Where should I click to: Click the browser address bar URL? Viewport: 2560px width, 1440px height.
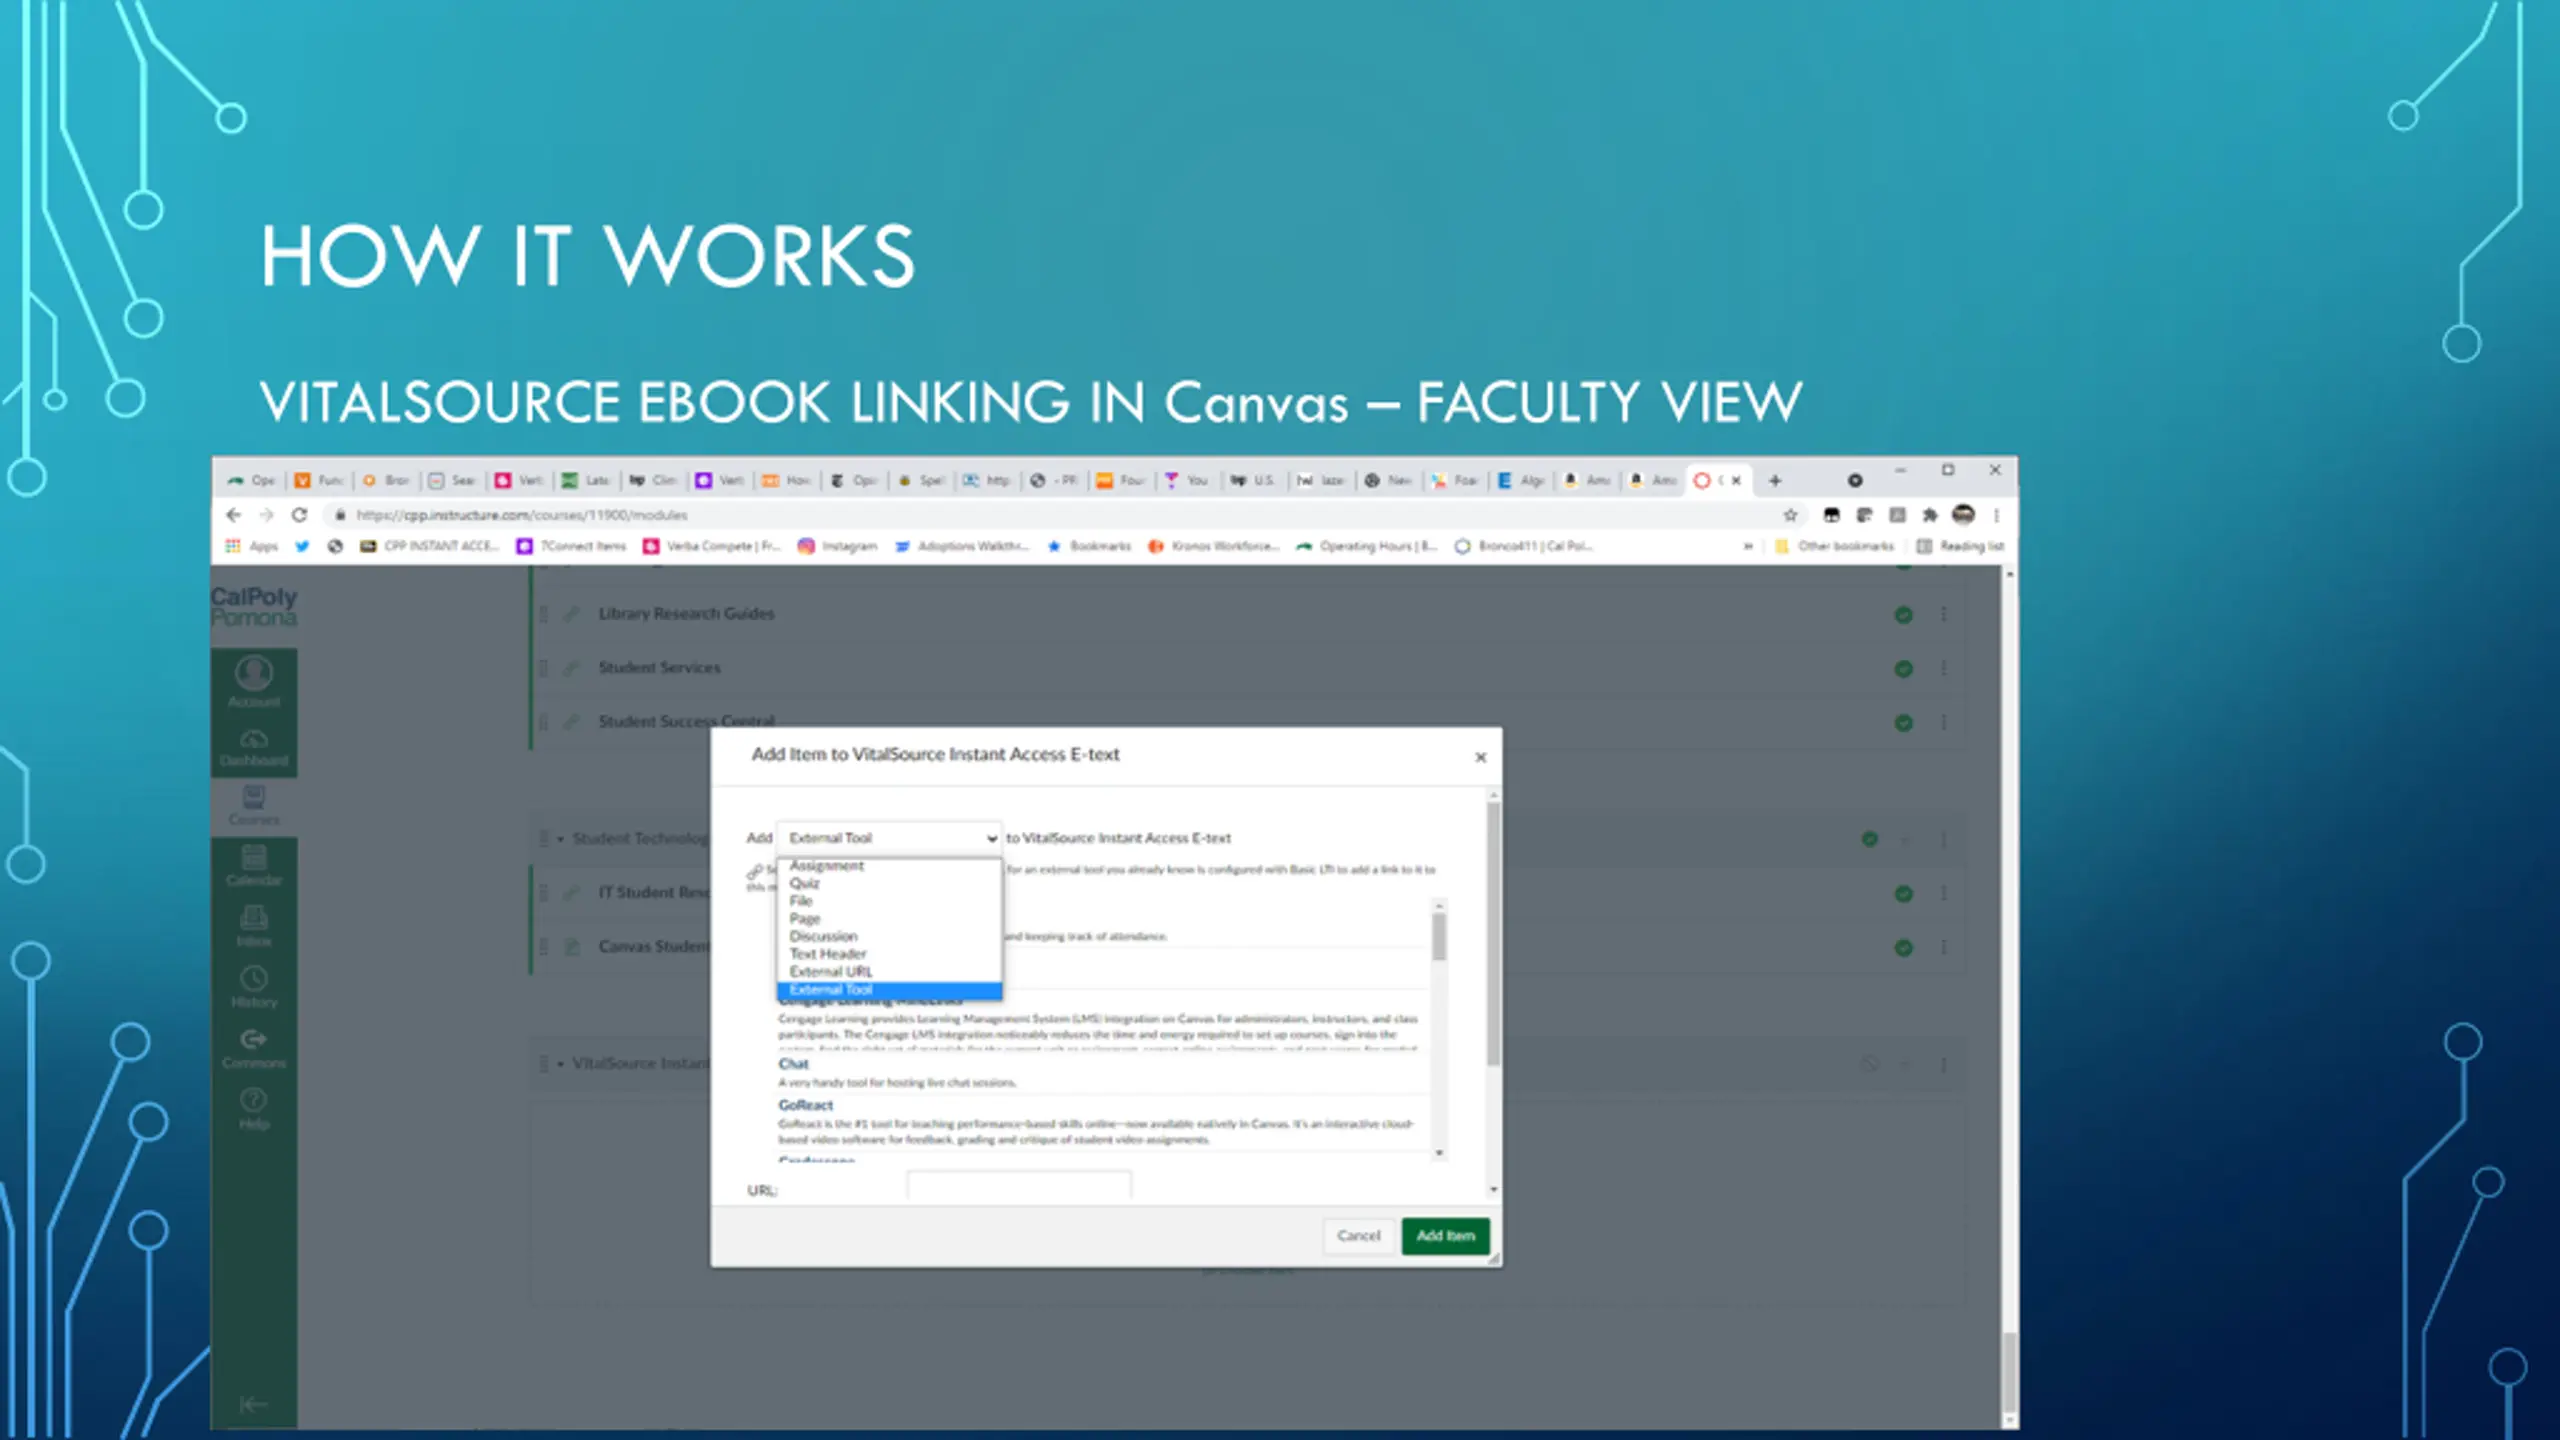(522, 515)
